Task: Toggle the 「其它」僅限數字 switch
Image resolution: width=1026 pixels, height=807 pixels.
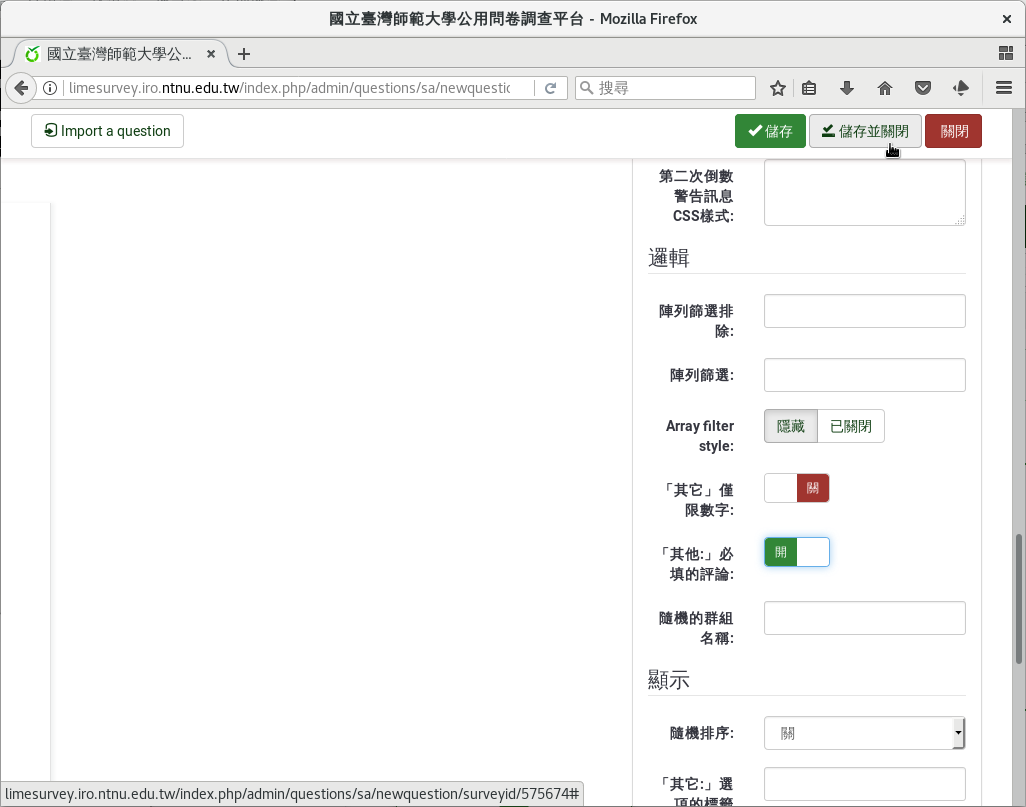Action: click(796, 488)
